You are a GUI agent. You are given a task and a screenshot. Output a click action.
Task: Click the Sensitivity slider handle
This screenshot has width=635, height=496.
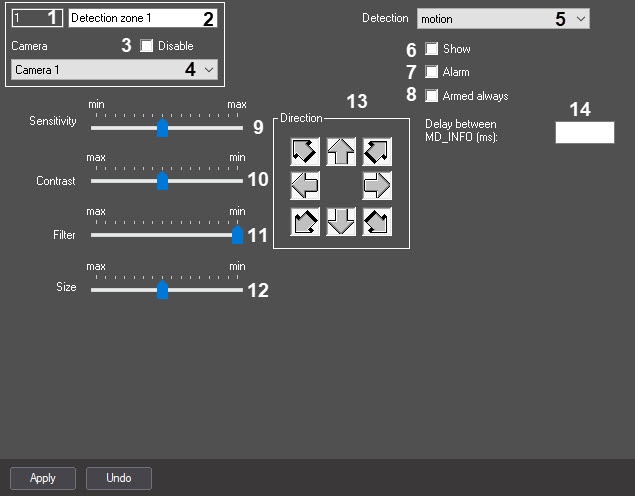tap(162, 128)
